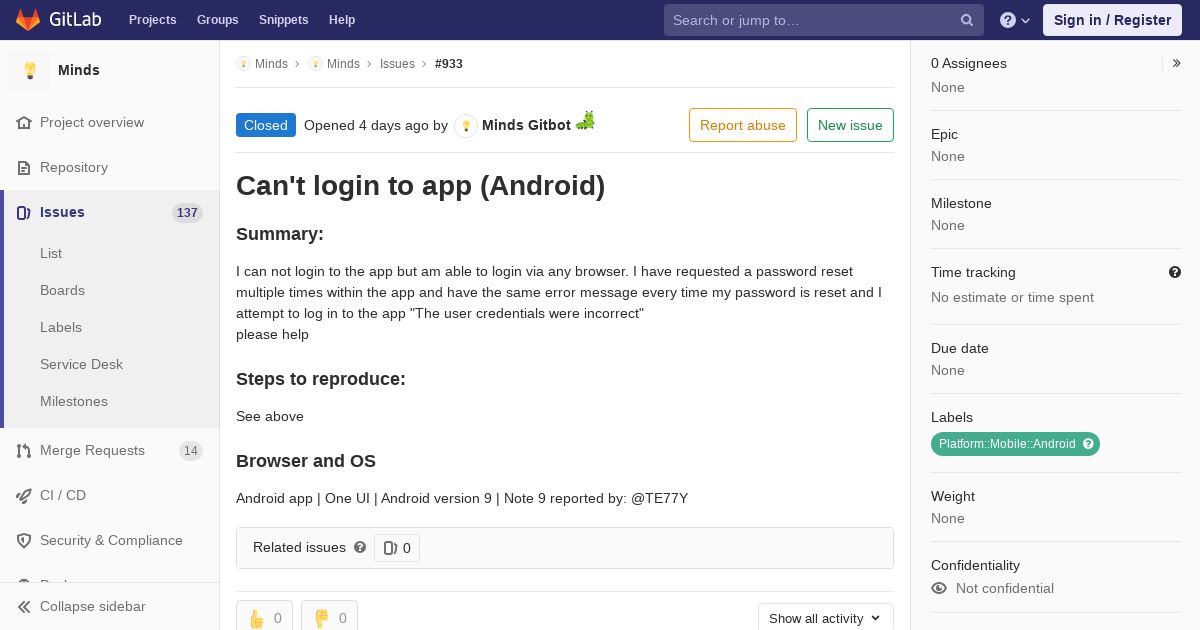This screenshot has height=630, width=1200.
Task: Click the #933 breadcrumb
Action: coord(449,64)
